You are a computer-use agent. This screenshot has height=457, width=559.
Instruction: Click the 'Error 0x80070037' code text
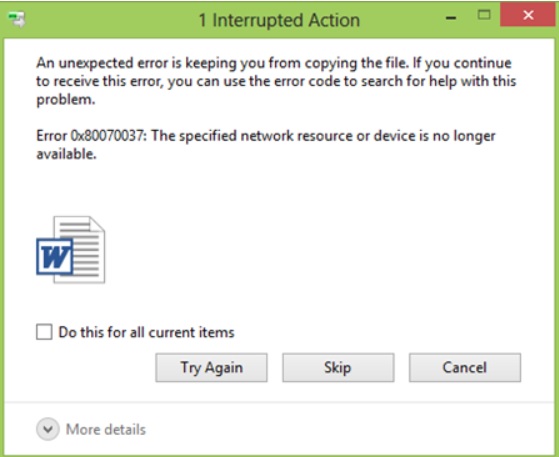(x=92, y=136)
